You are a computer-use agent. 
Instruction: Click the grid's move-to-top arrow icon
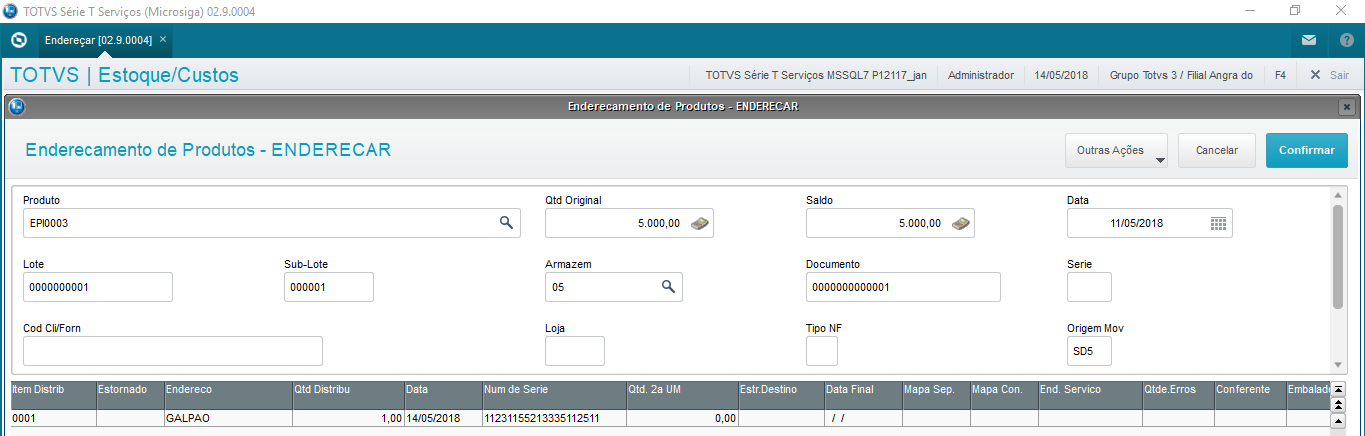(x=1339, y=389)
